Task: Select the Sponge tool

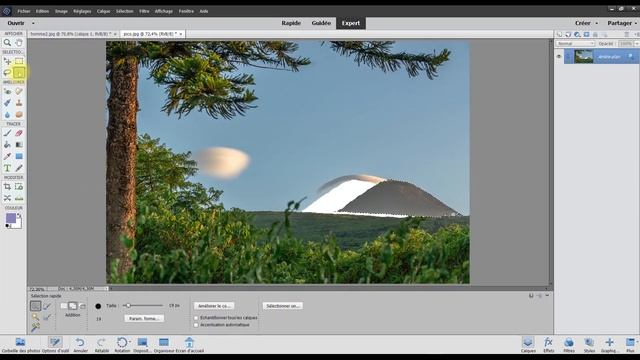Action: click(x=19, y=114)
